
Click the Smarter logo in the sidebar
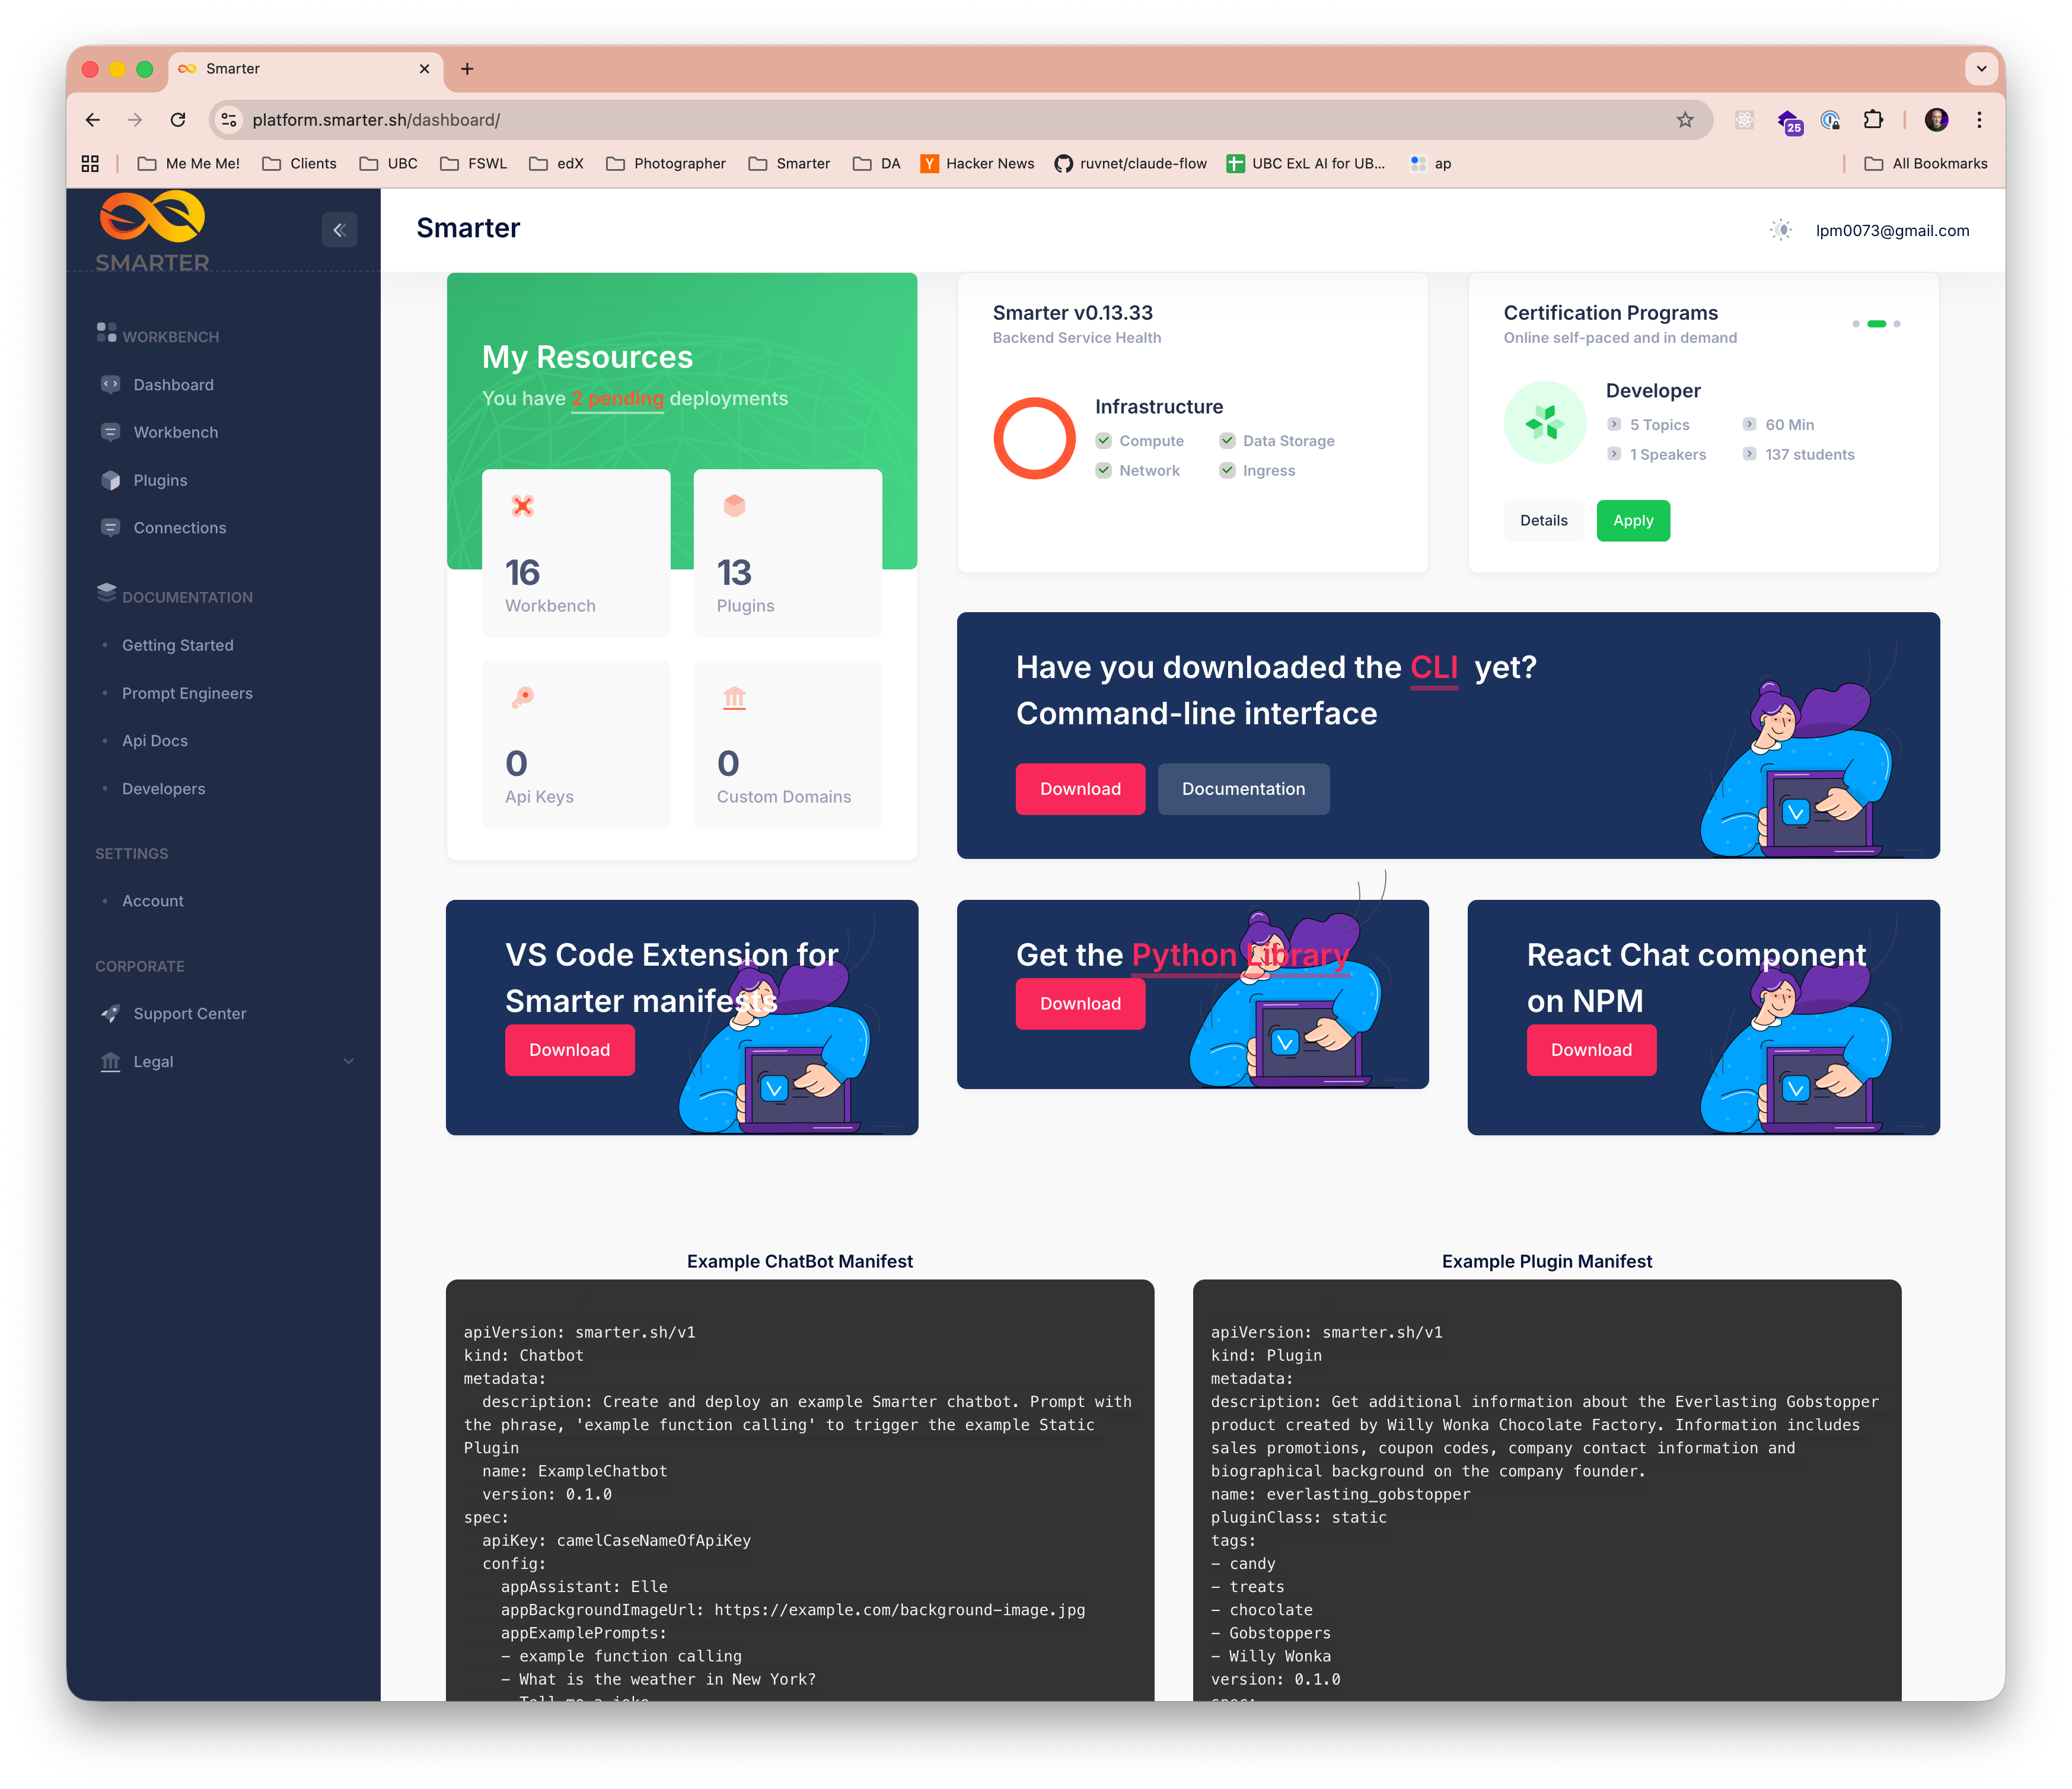153,232
